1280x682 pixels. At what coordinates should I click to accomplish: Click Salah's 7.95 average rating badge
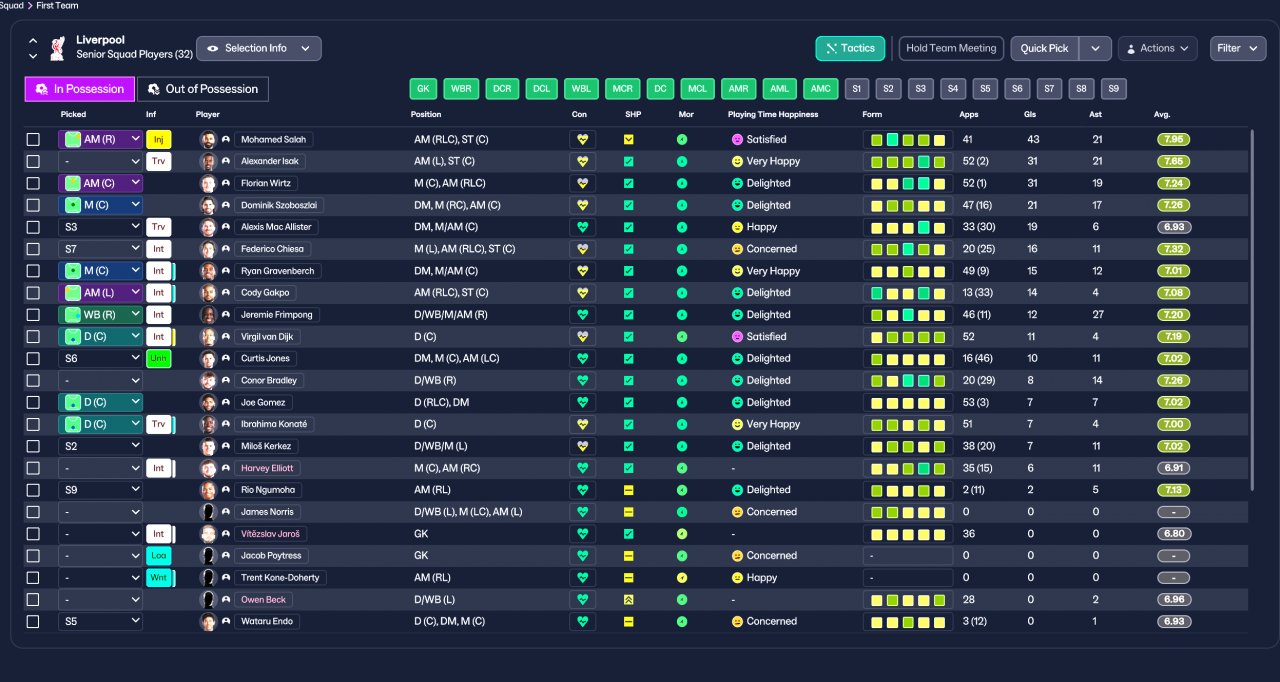click(x=1173, y=140)
